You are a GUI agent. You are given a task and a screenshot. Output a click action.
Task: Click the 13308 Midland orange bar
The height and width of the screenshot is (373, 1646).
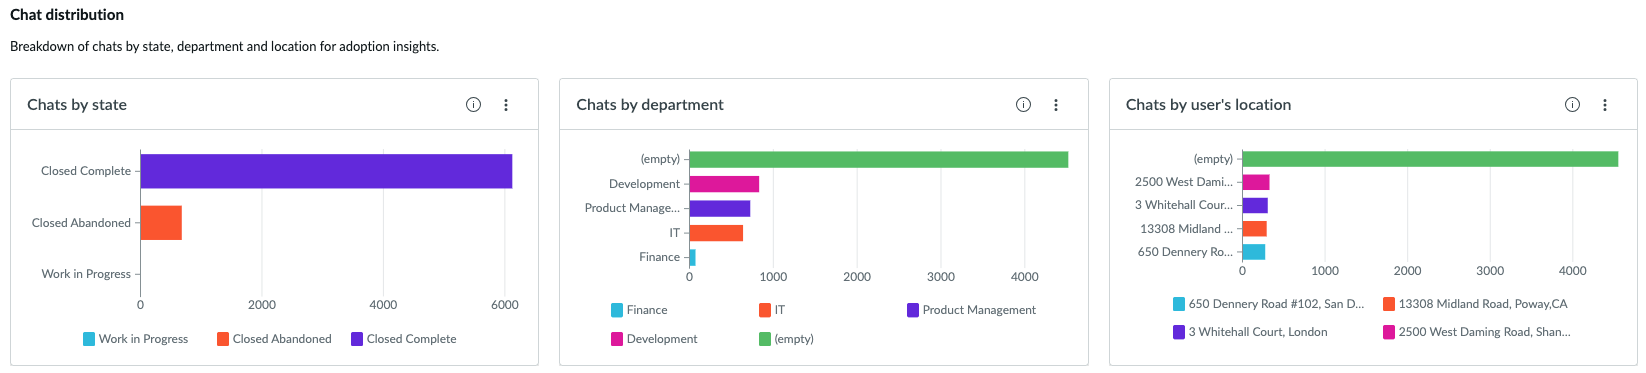pyautogui.click(x=1255, y=229)
